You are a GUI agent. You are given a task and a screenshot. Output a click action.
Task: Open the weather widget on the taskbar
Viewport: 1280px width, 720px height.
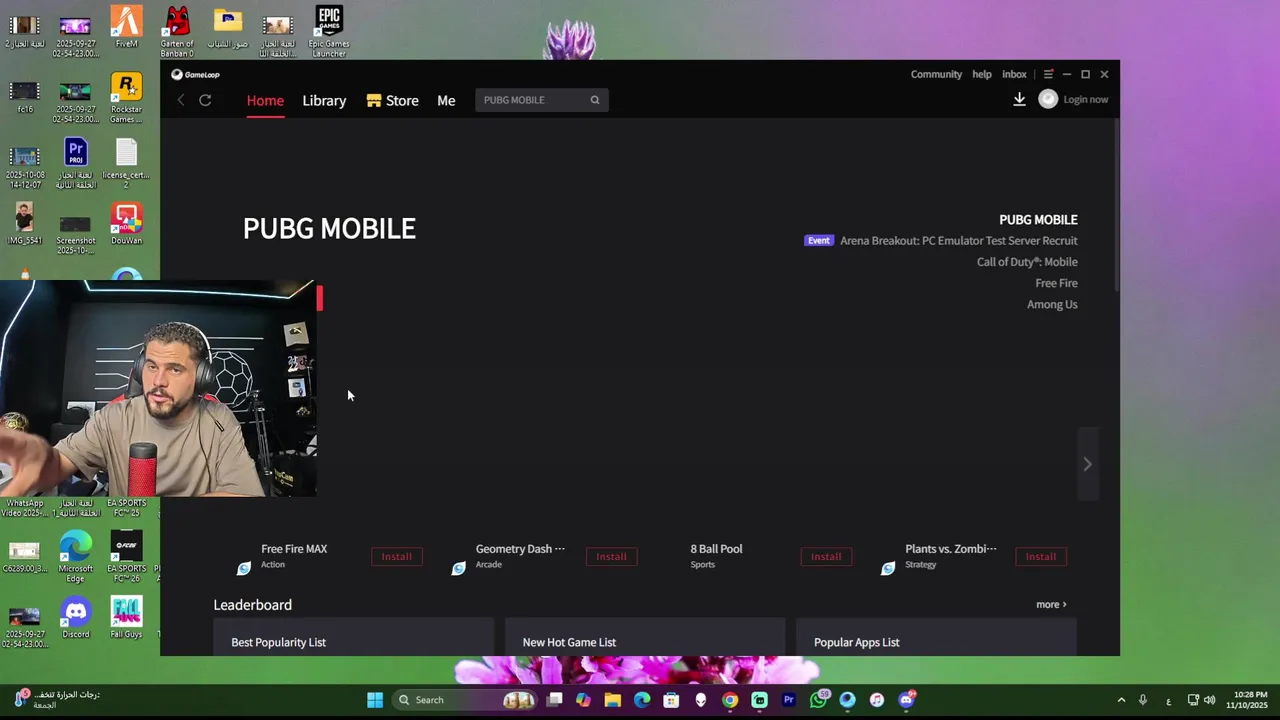(55, 699)
